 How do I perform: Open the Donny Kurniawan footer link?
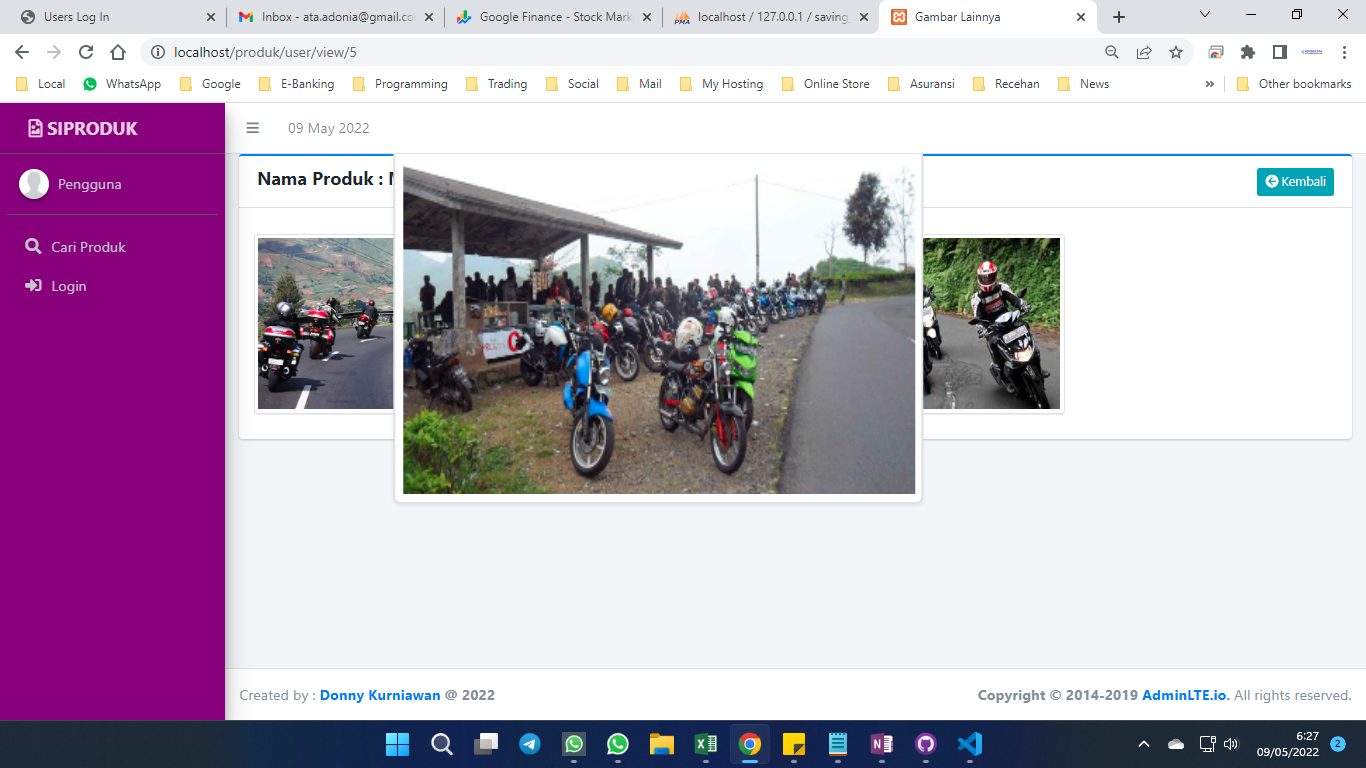(x=380, y=695)
